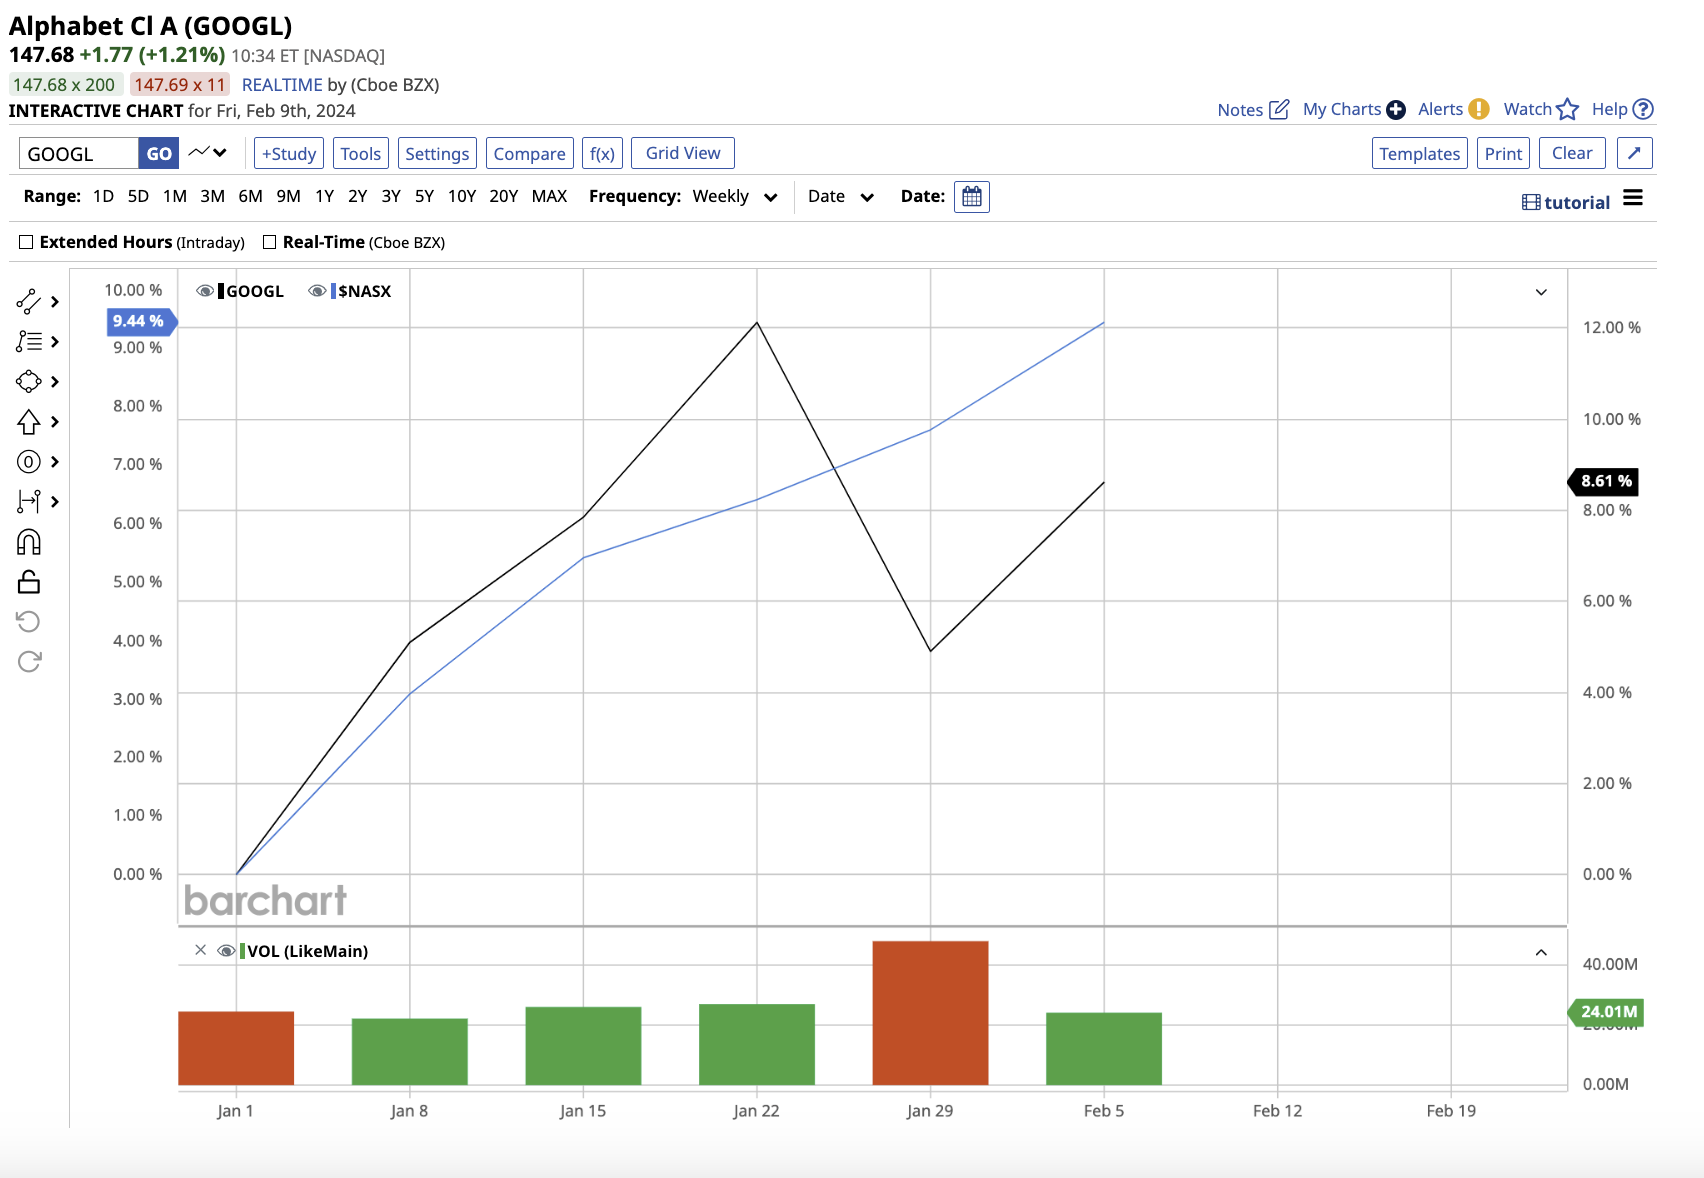Click the unlock drawings padlock icon
Screen dimensions: 1704x1178
click(29, 582)
